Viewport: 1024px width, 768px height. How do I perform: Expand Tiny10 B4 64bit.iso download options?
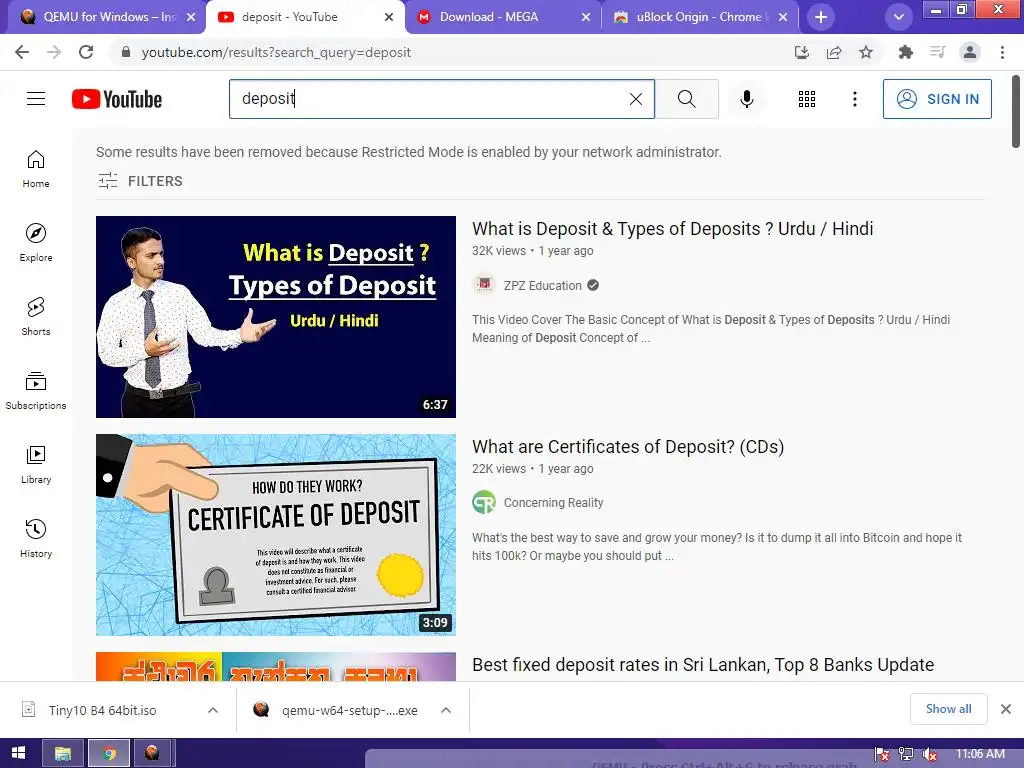coord(213,710)
